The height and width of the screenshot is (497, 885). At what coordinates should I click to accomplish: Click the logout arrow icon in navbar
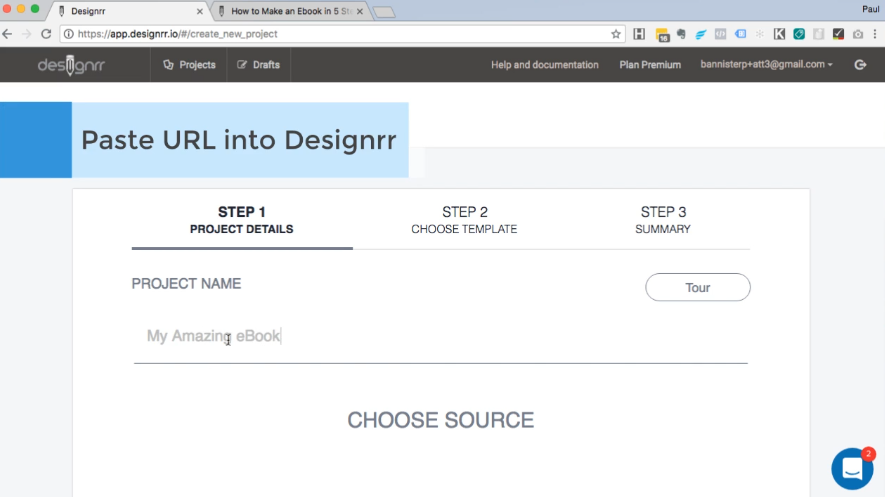tap(860, 65)
